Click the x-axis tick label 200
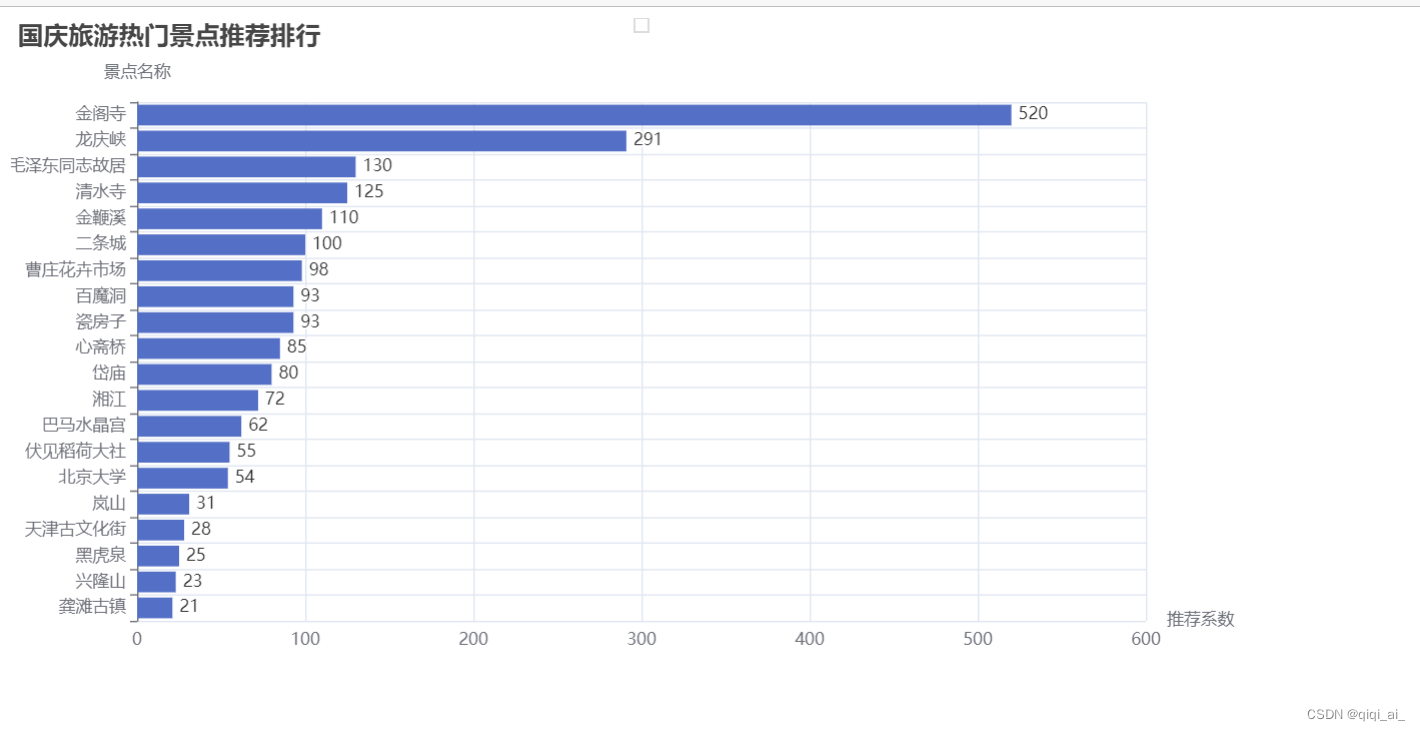The height and width of the screenshot is (731, 1420). click(x=473, y=640)
